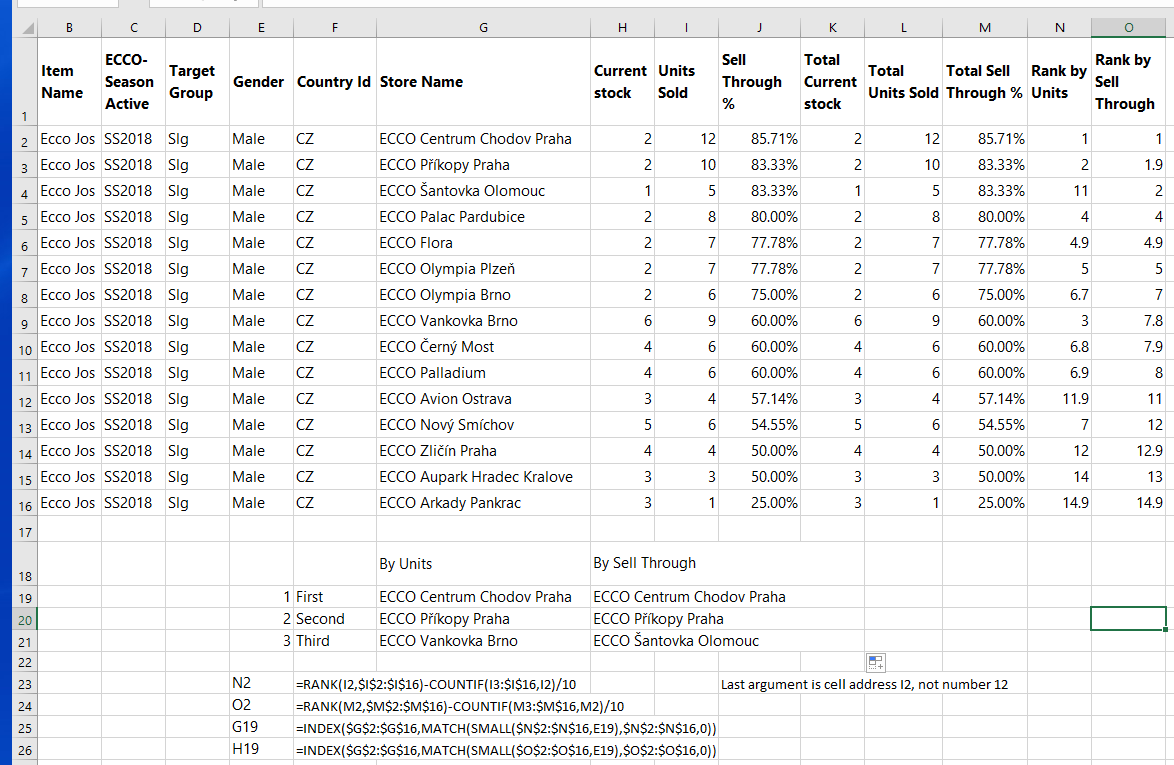Click the 'Total Sell Through %' header cell

click(x=985, y=82)
